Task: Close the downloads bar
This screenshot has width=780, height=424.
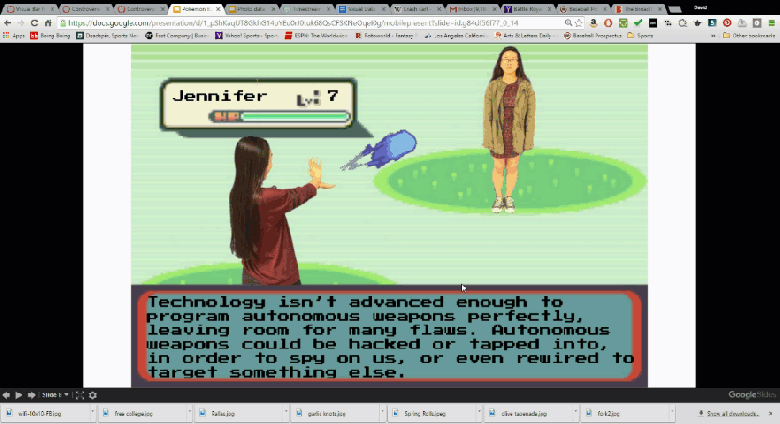Action: [771, 413]
